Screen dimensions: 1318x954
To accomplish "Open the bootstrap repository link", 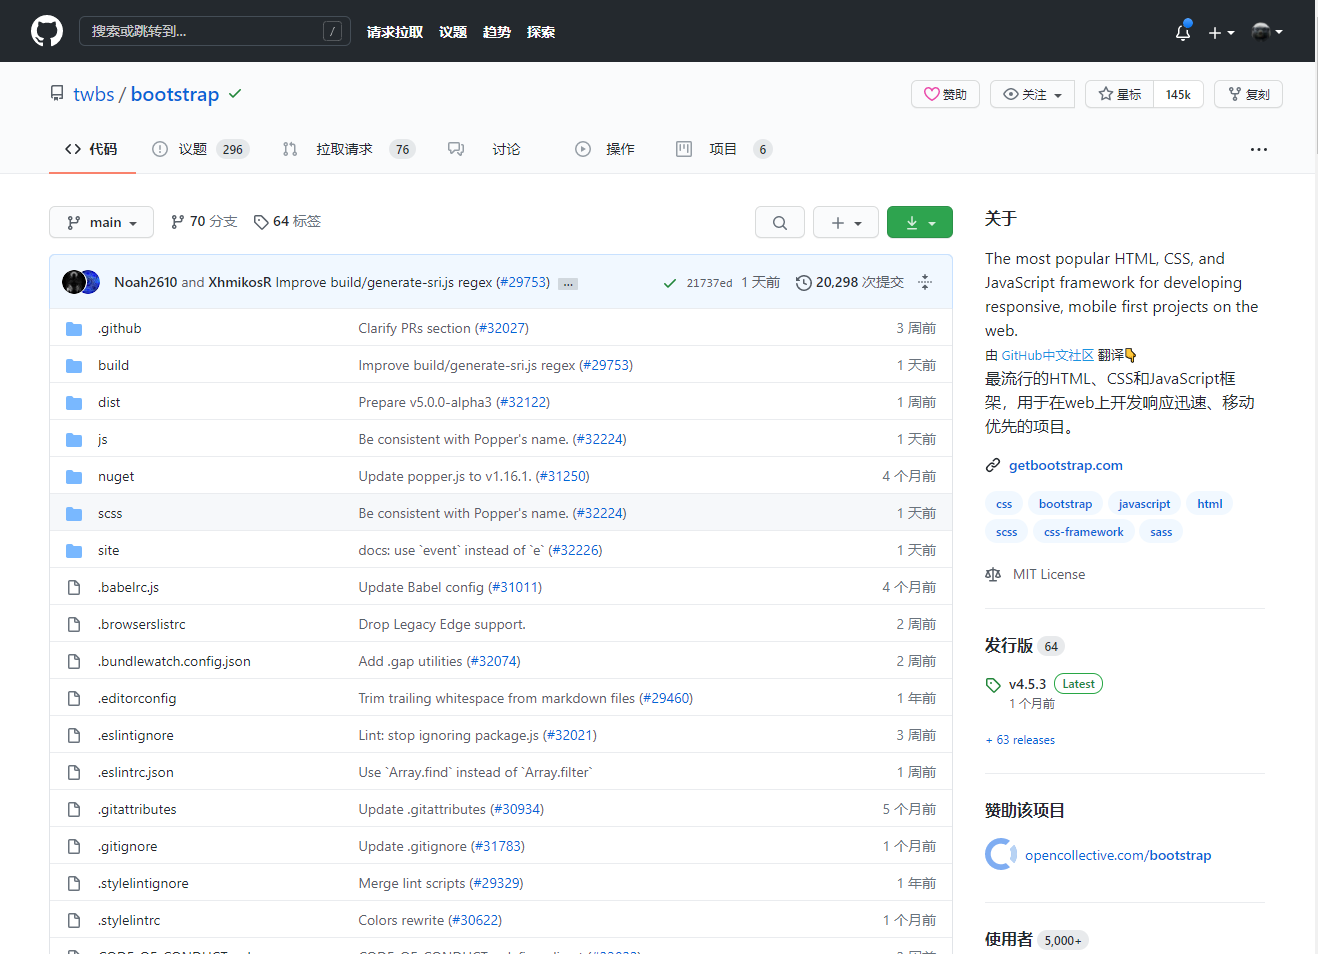I will tap(175, 94).
